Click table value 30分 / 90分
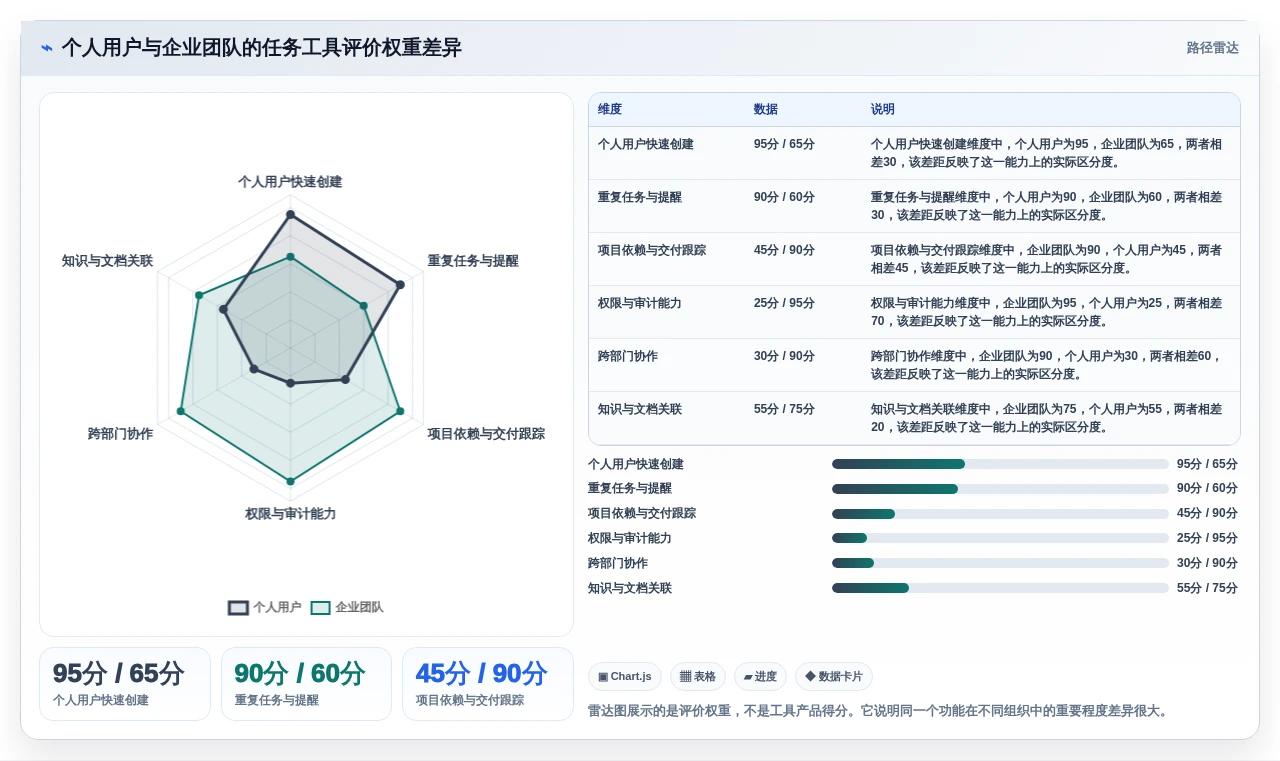This screenshot has width=1280, height=761. coord(784,356)
